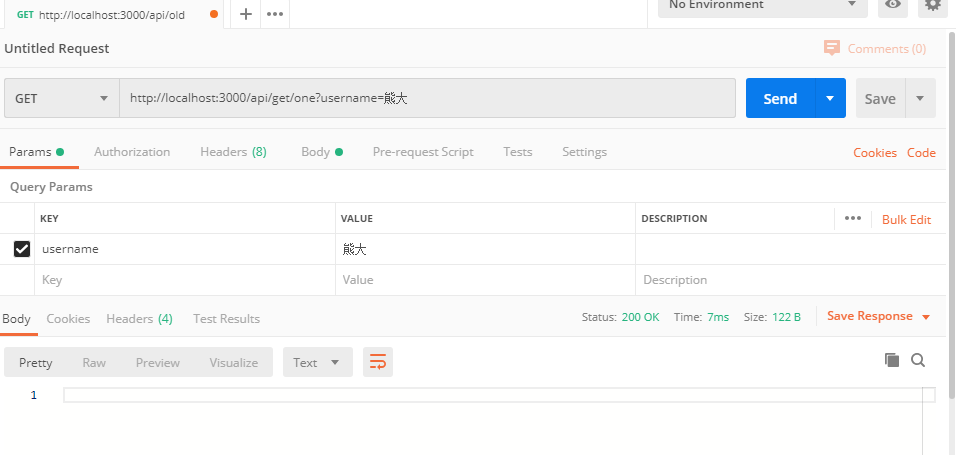
Task: Open the Pre-request Script tab
Action: pyautogui.click(x=423, y=152)
